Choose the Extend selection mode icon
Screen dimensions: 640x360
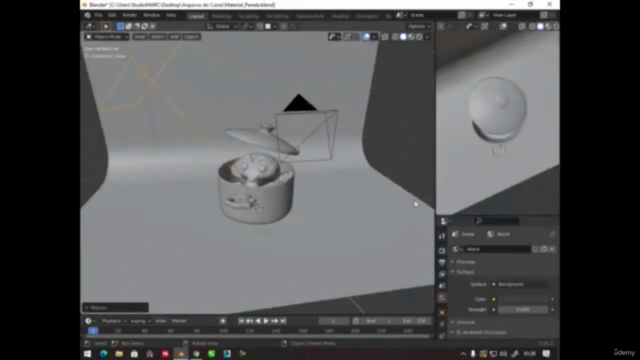coord(129,26)
